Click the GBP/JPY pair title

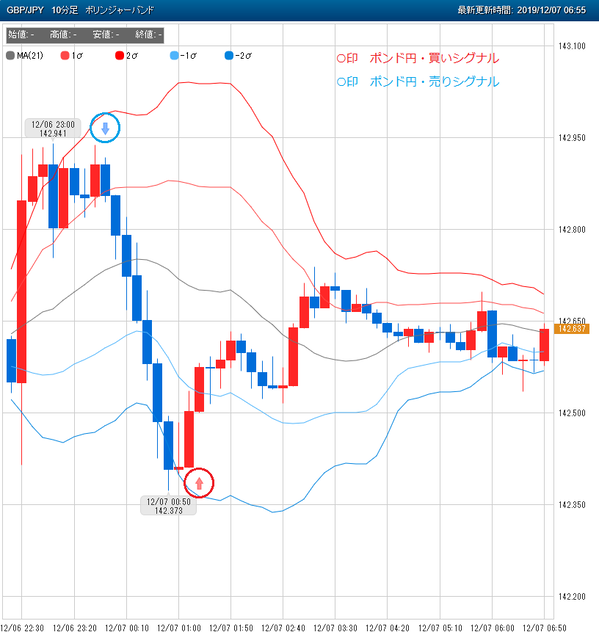click(25, 10)
